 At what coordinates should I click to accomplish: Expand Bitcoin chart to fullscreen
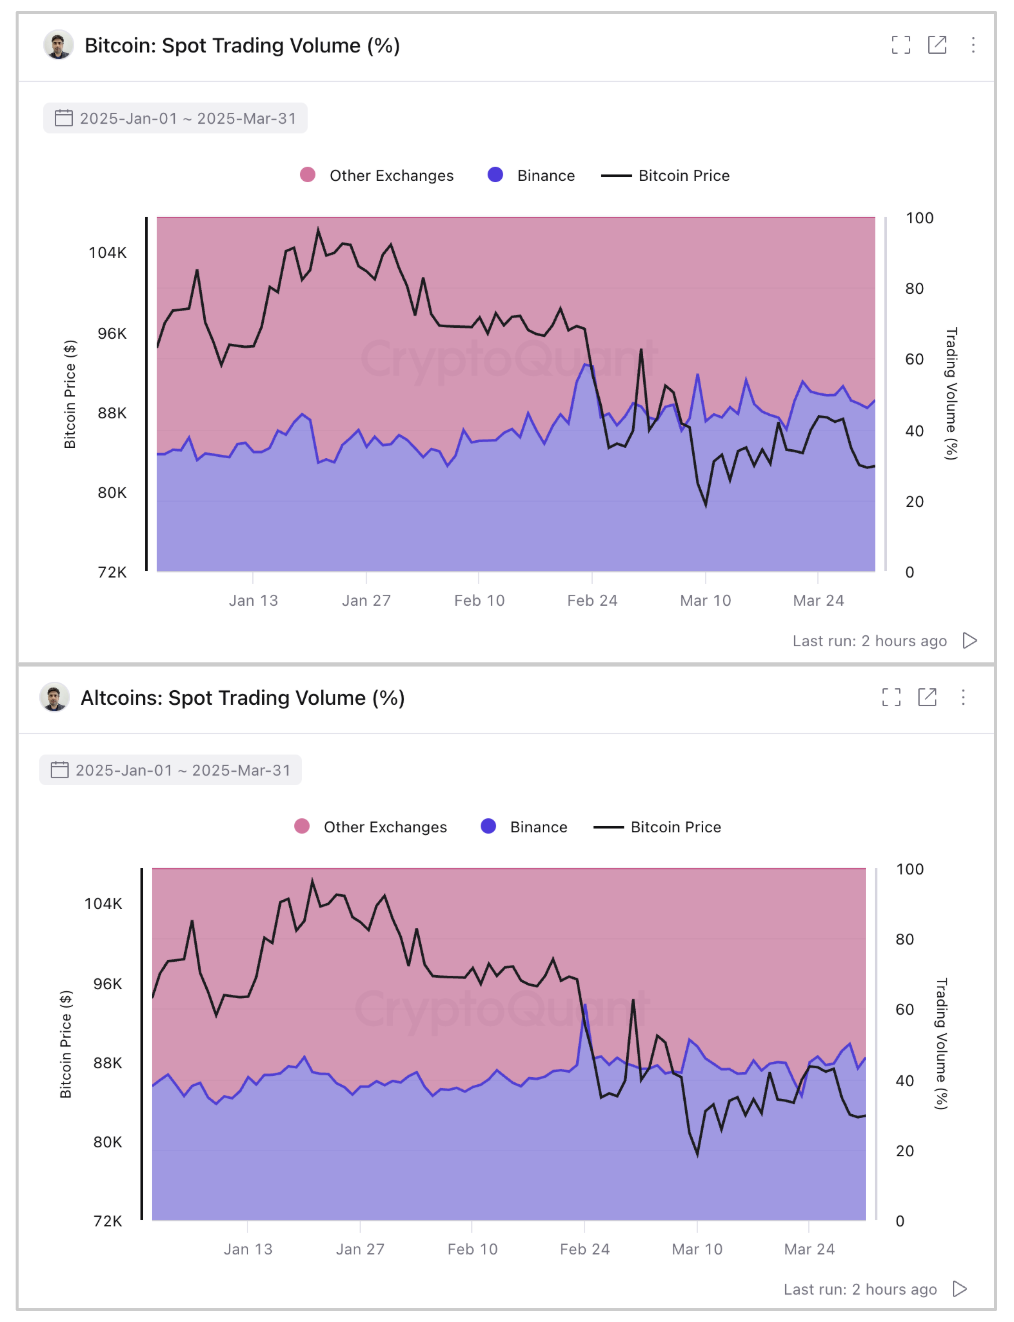(901, 45)
